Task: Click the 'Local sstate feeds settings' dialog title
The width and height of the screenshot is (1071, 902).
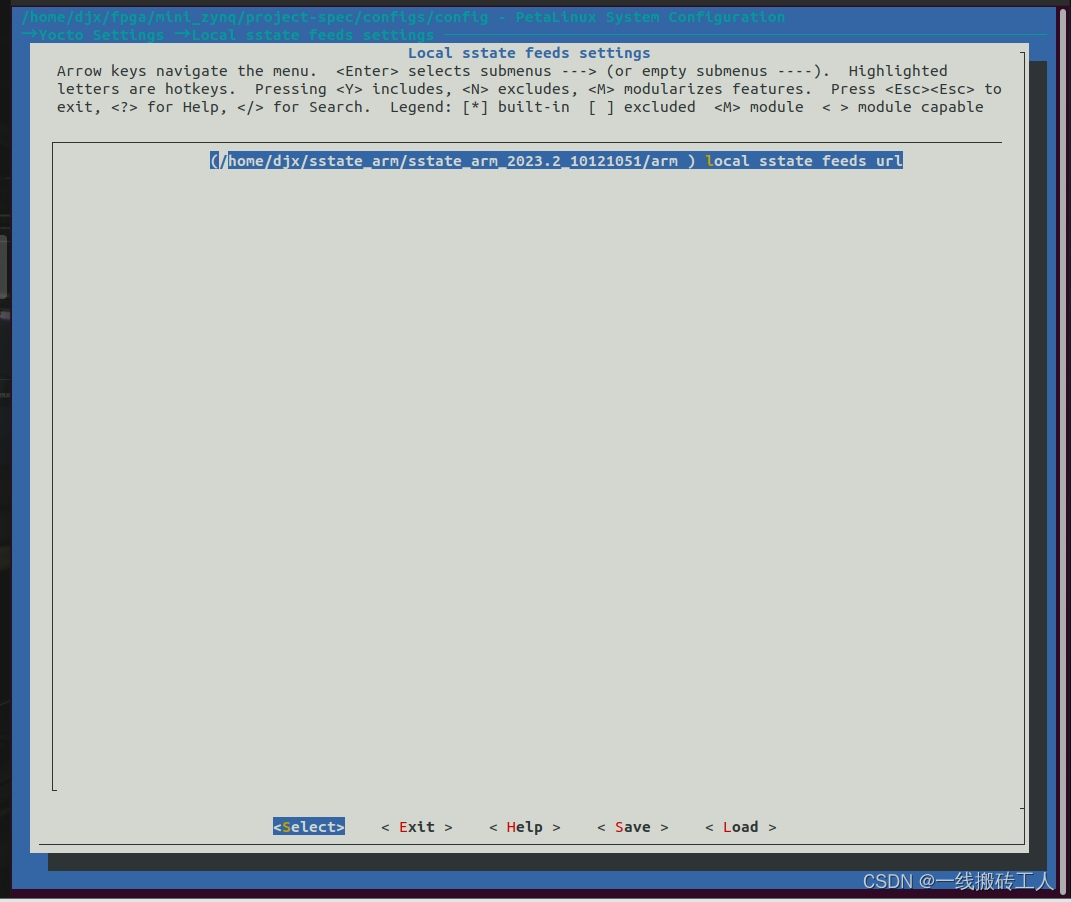Action: [x=529, y=53]
